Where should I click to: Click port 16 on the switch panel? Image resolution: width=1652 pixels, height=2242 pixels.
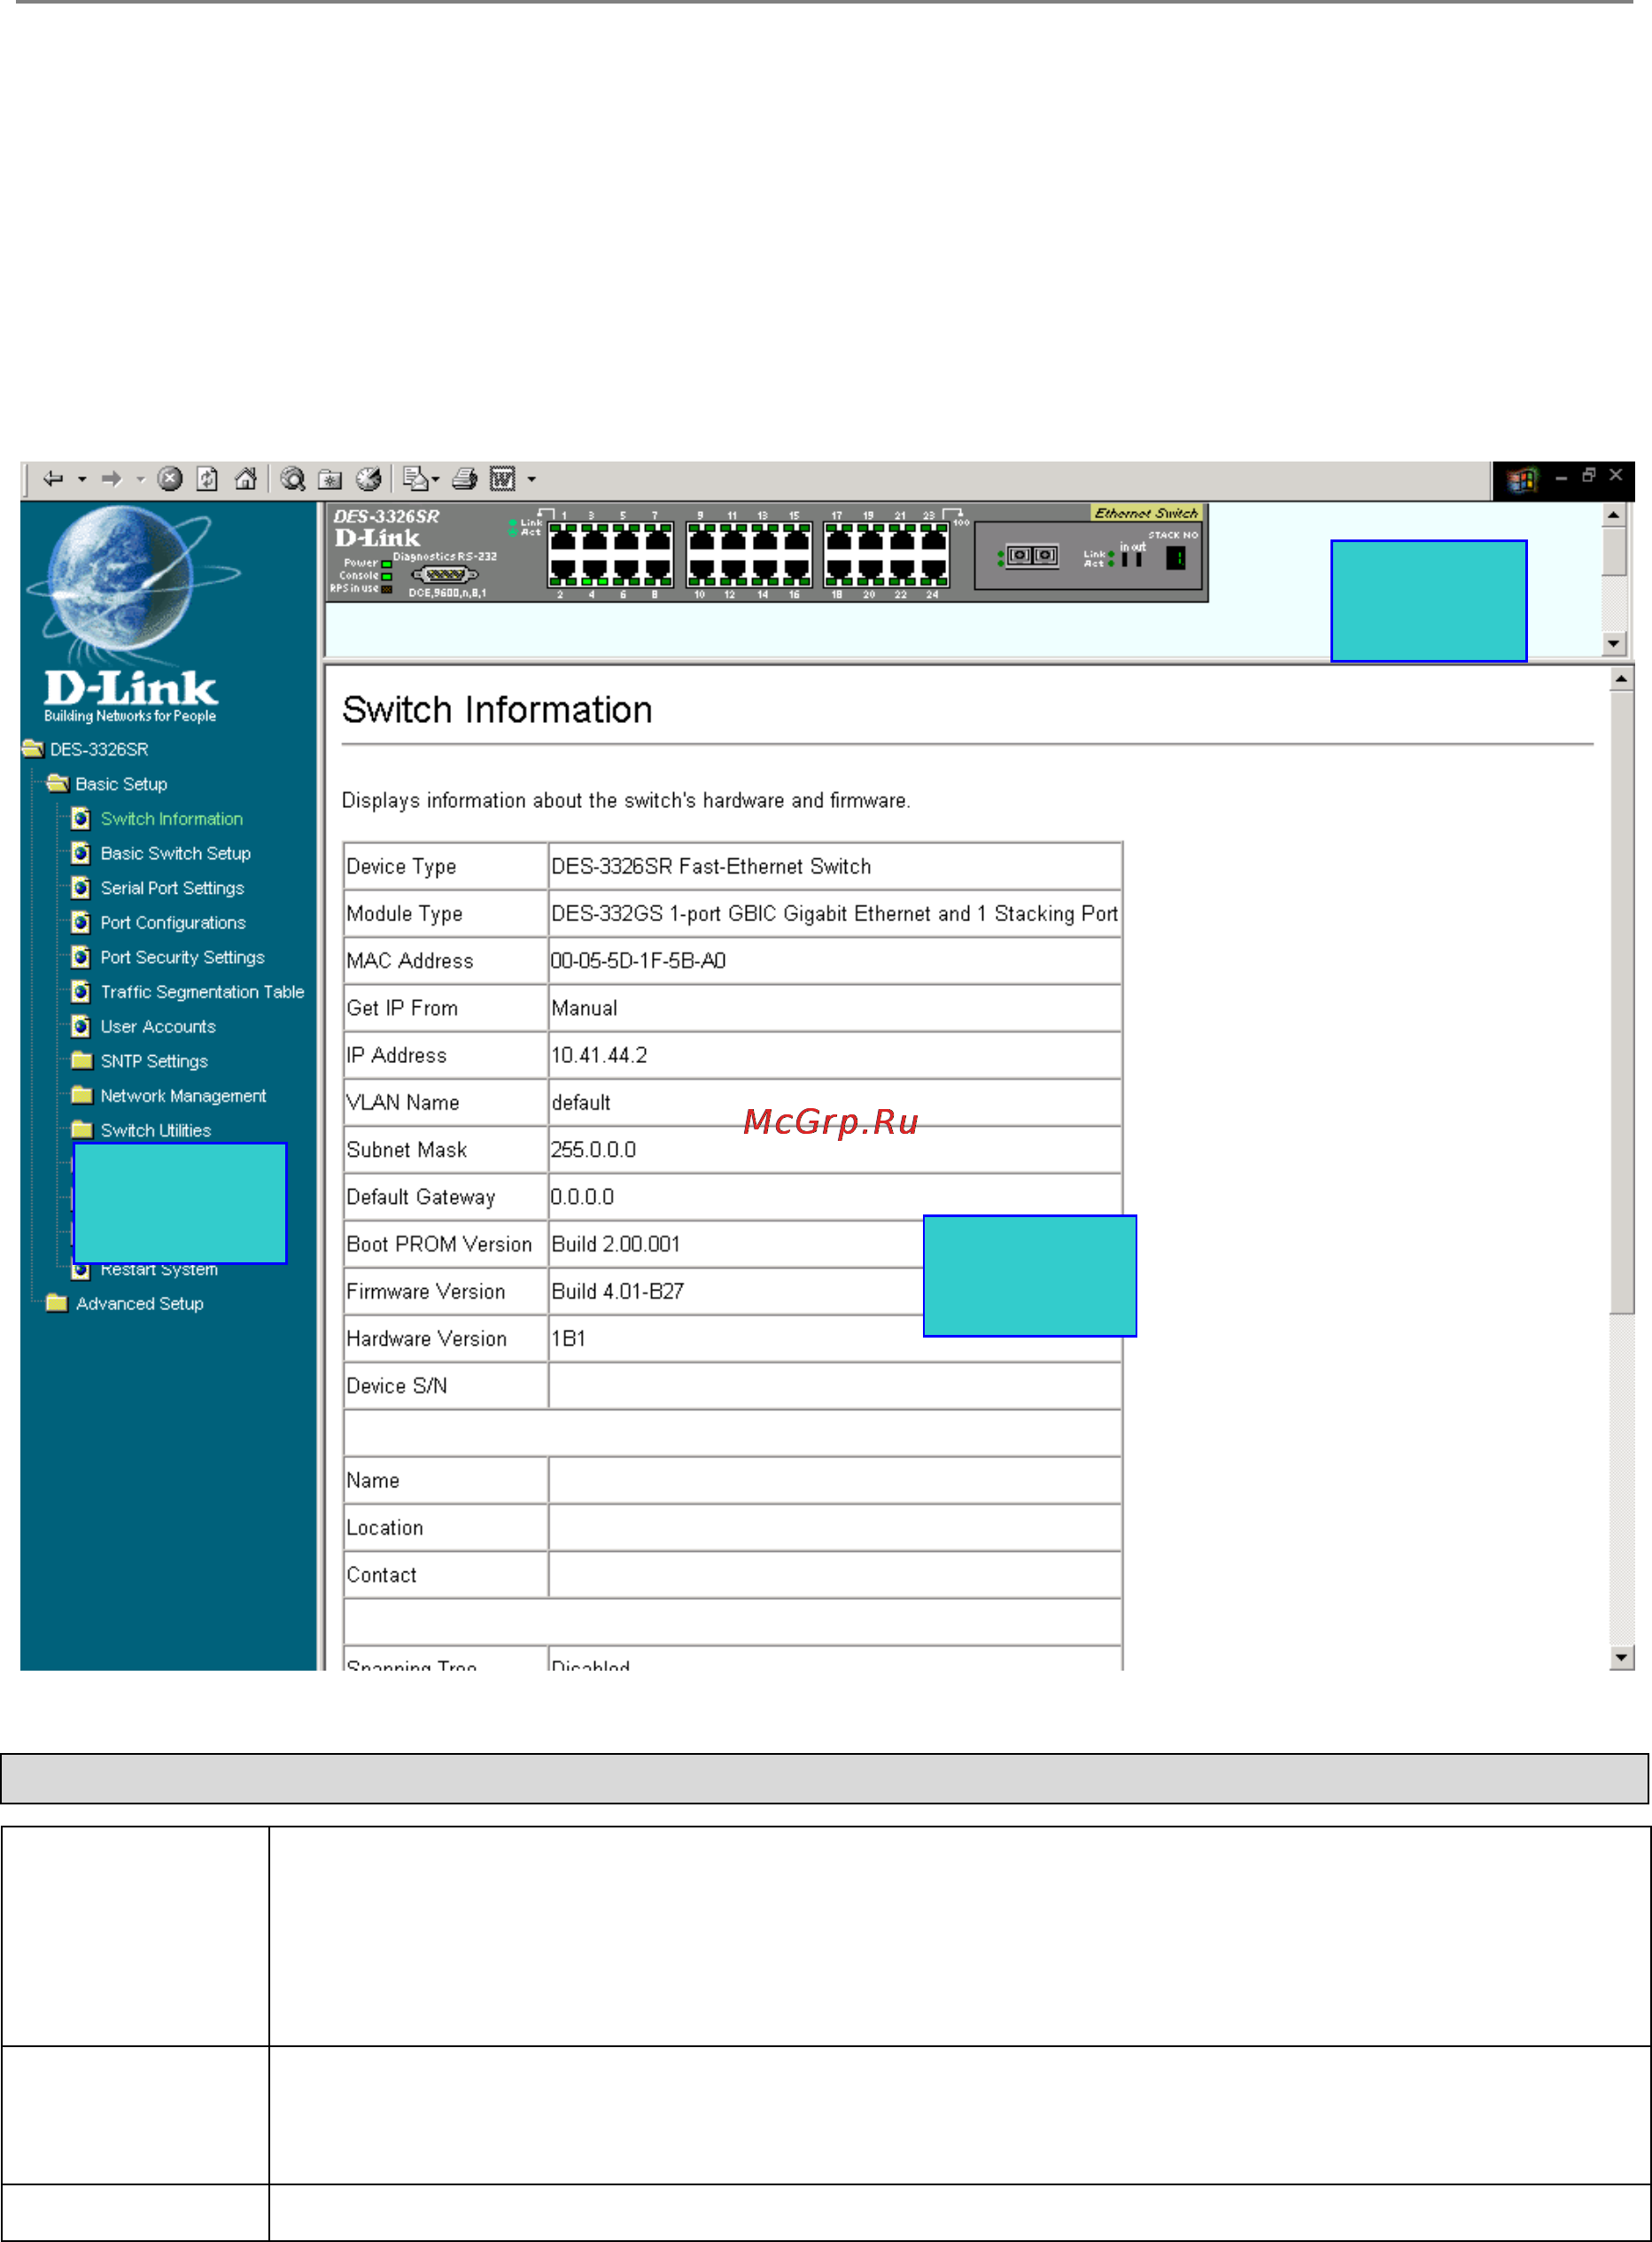click(x=797, y=572)
